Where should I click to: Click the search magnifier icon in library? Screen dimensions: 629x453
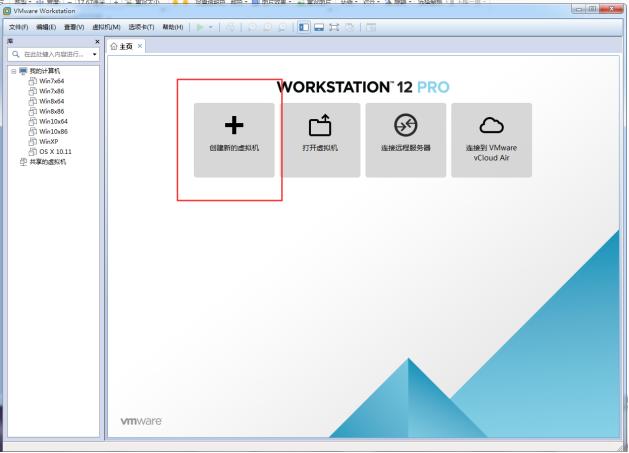pos(16,54)
